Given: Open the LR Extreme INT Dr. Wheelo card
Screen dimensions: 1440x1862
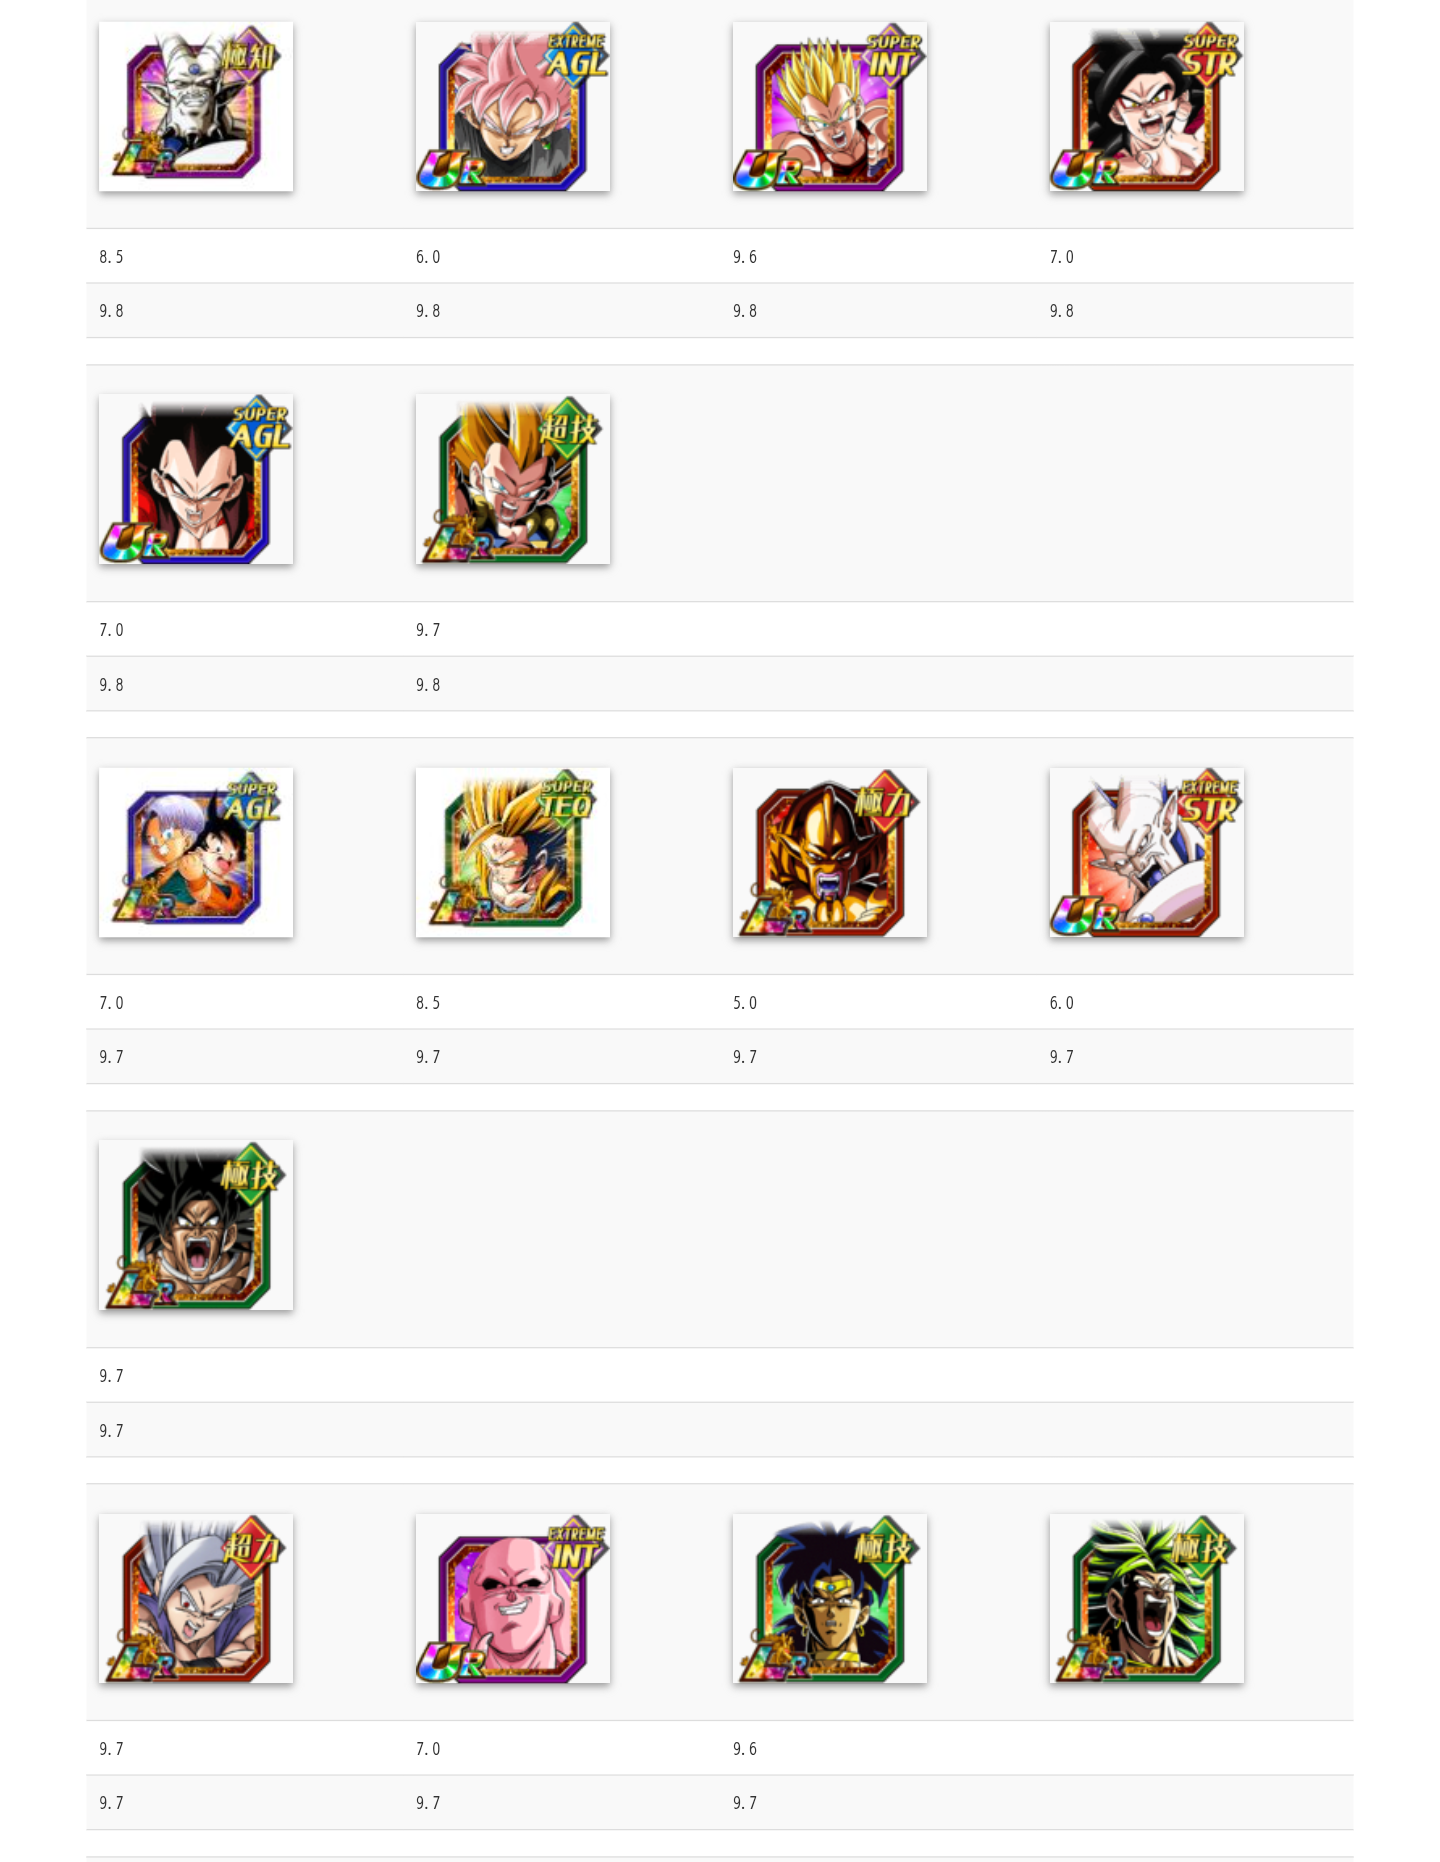Looking at the screenshot, I should pyautogui.click(x=196, y=106).
